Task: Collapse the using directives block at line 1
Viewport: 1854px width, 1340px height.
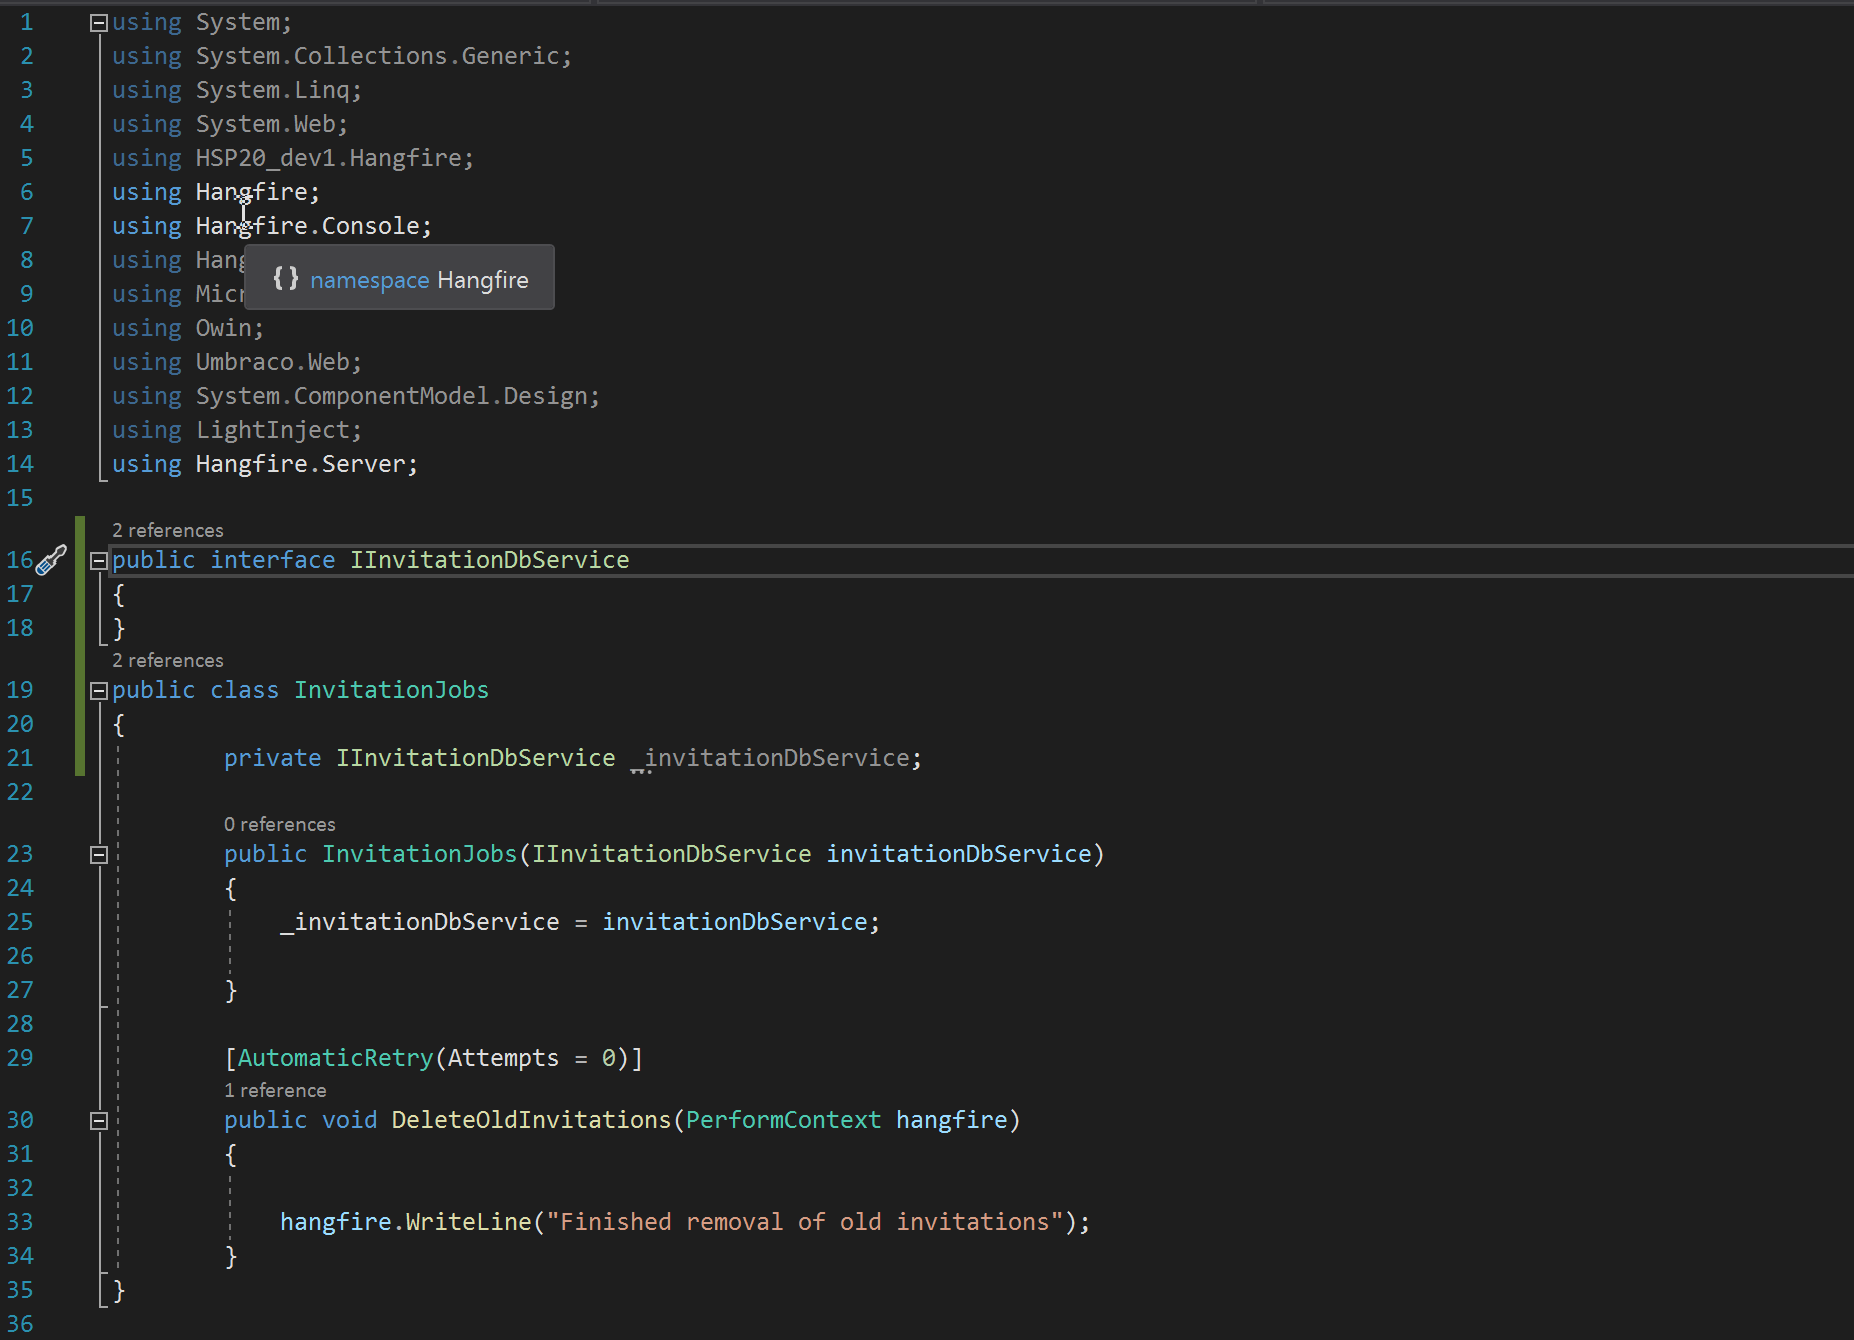Action: [x=98, y=23]
